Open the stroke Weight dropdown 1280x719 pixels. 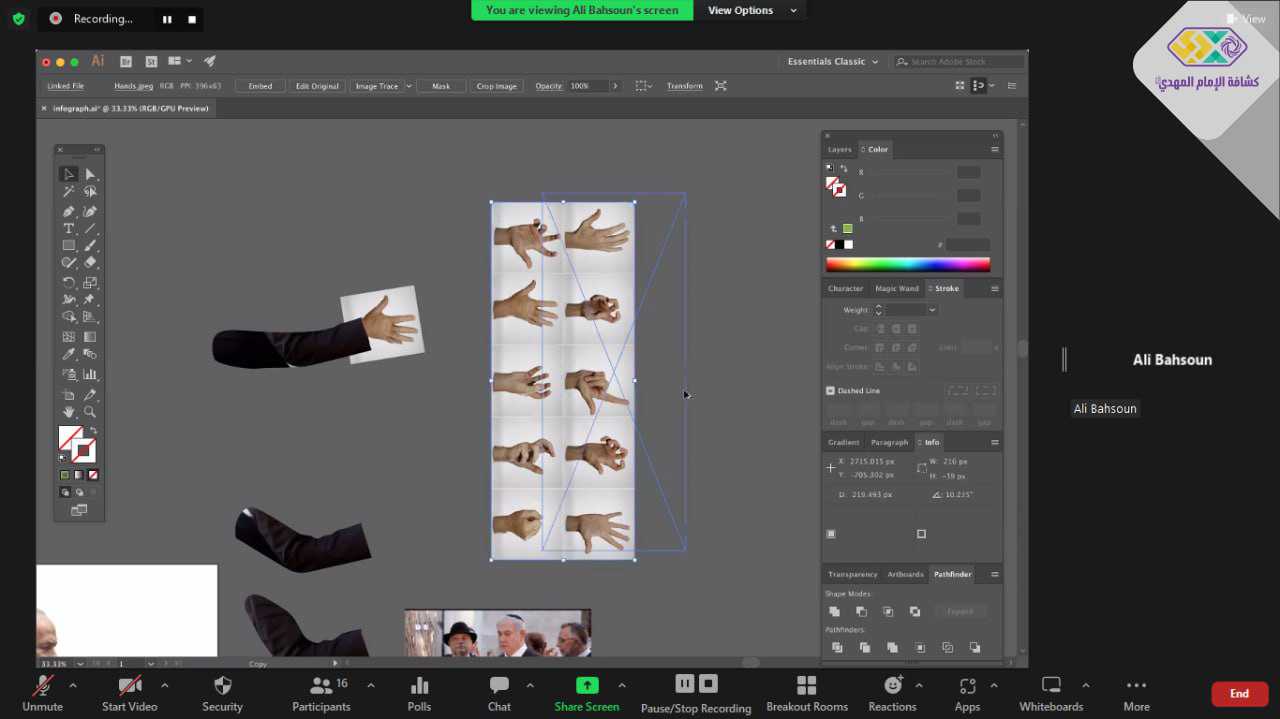point(932,310)
